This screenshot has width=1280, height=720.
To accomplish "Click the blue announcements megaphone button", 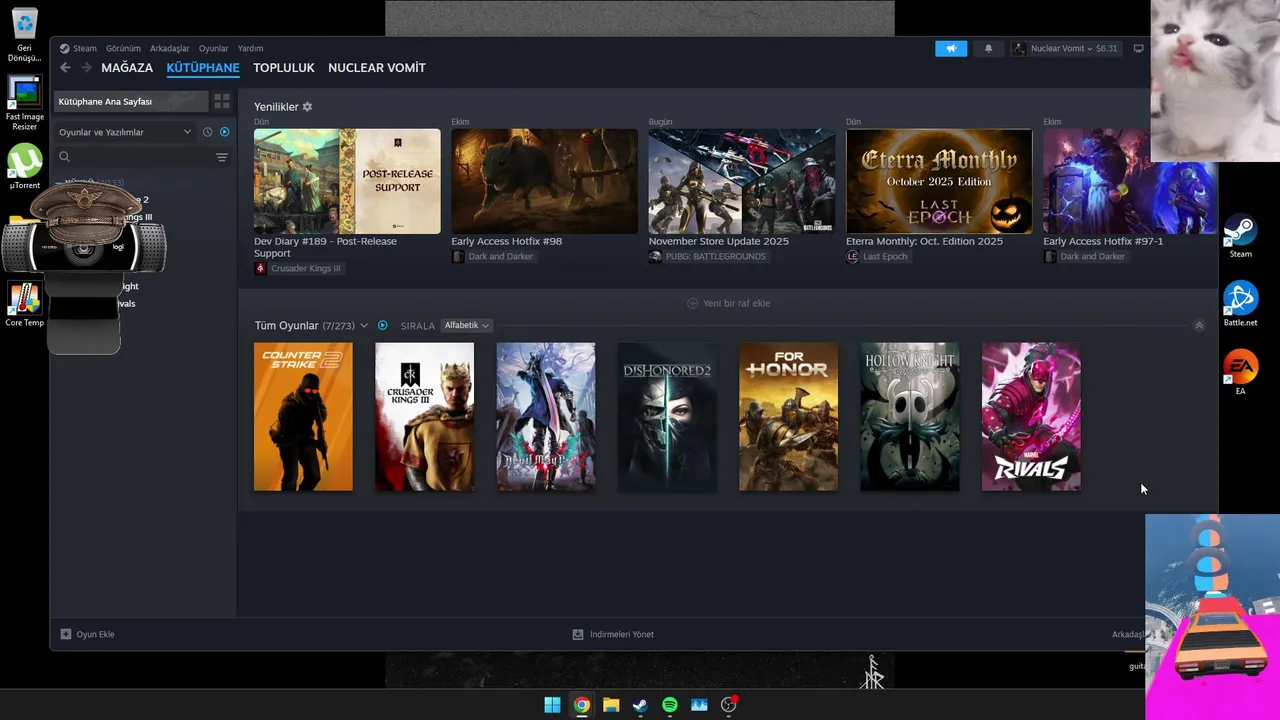I will point(951,48).
